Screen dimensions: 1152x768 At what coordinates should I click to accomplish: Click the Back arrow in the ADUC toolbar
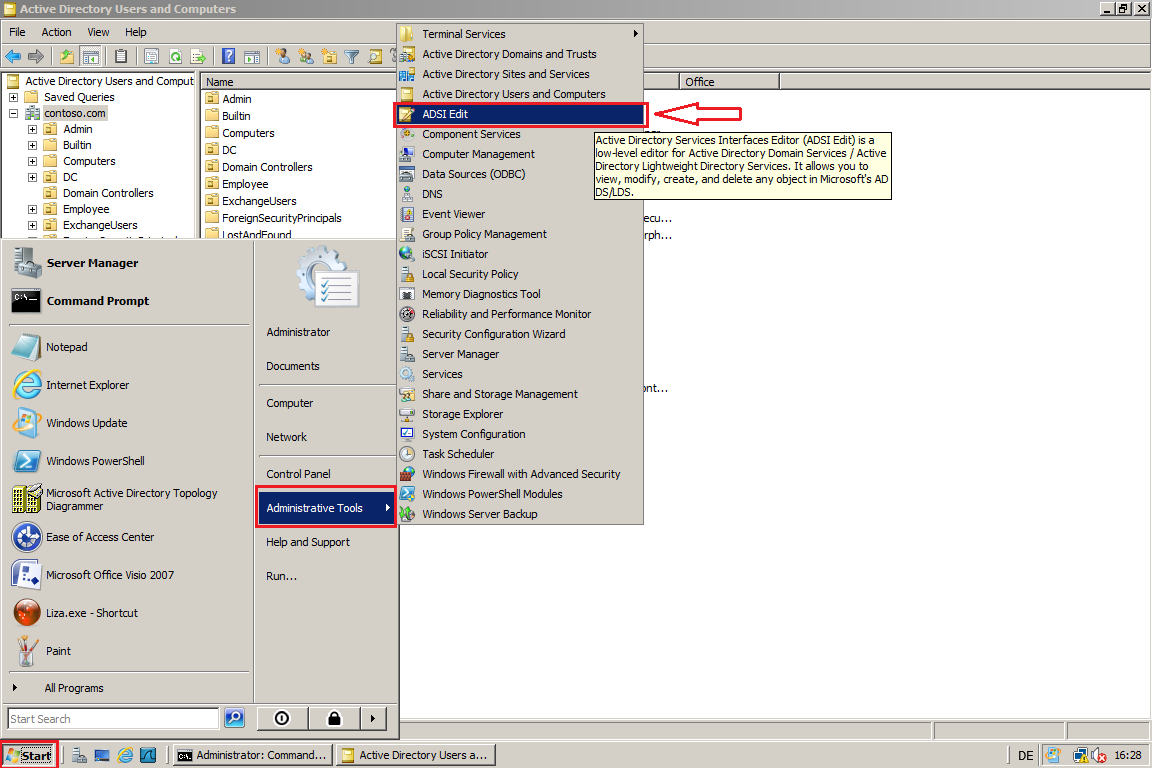point(13,56)
